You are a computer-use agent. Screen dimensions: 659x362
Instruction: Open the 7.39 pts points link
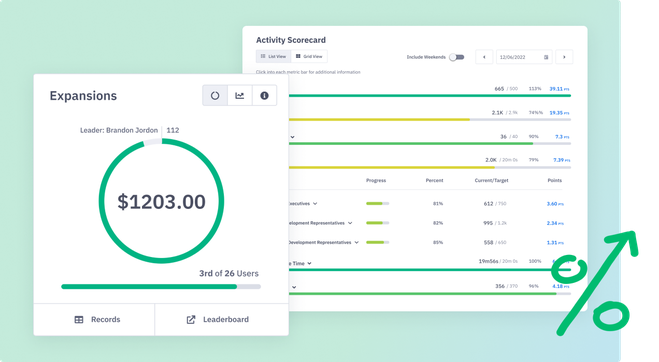[561, 160]
